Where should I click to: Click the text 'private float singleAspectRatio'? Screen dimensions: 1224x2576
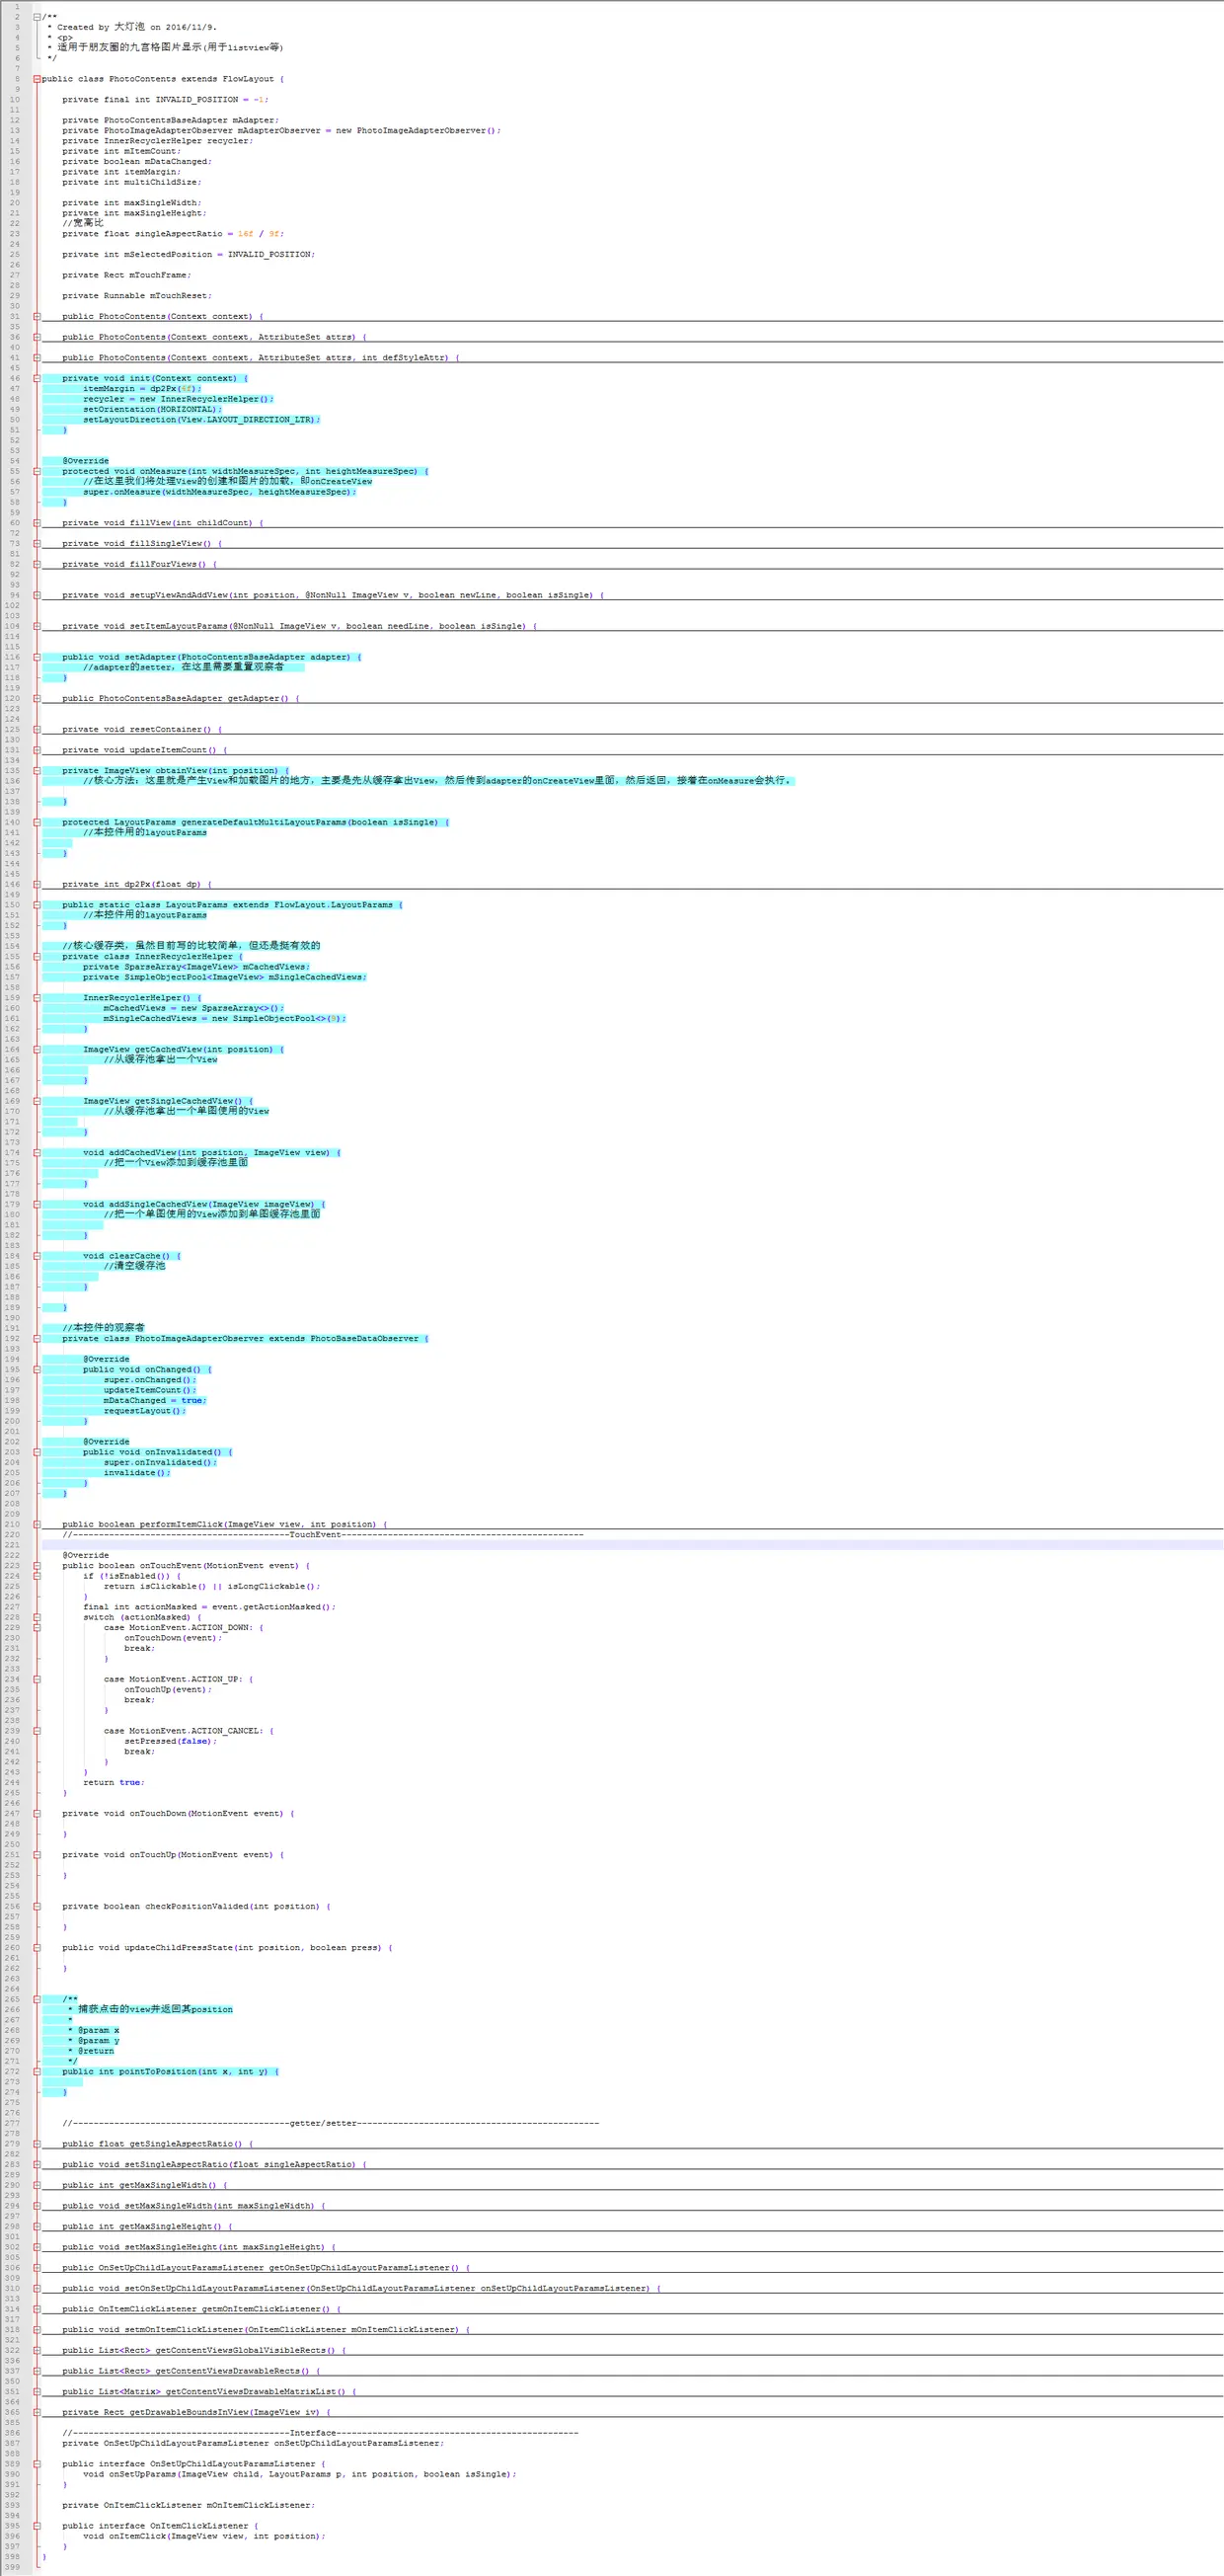[x=142, y=234]
